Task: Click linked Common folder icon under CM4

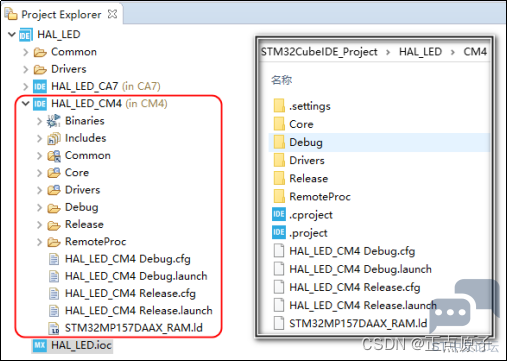Action: [54, 156]
